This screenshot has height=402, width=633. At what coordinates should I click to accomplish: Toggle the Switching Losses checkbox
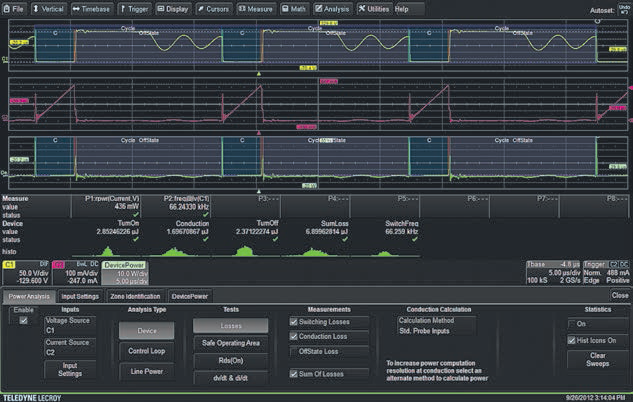[x=293, y=322]
